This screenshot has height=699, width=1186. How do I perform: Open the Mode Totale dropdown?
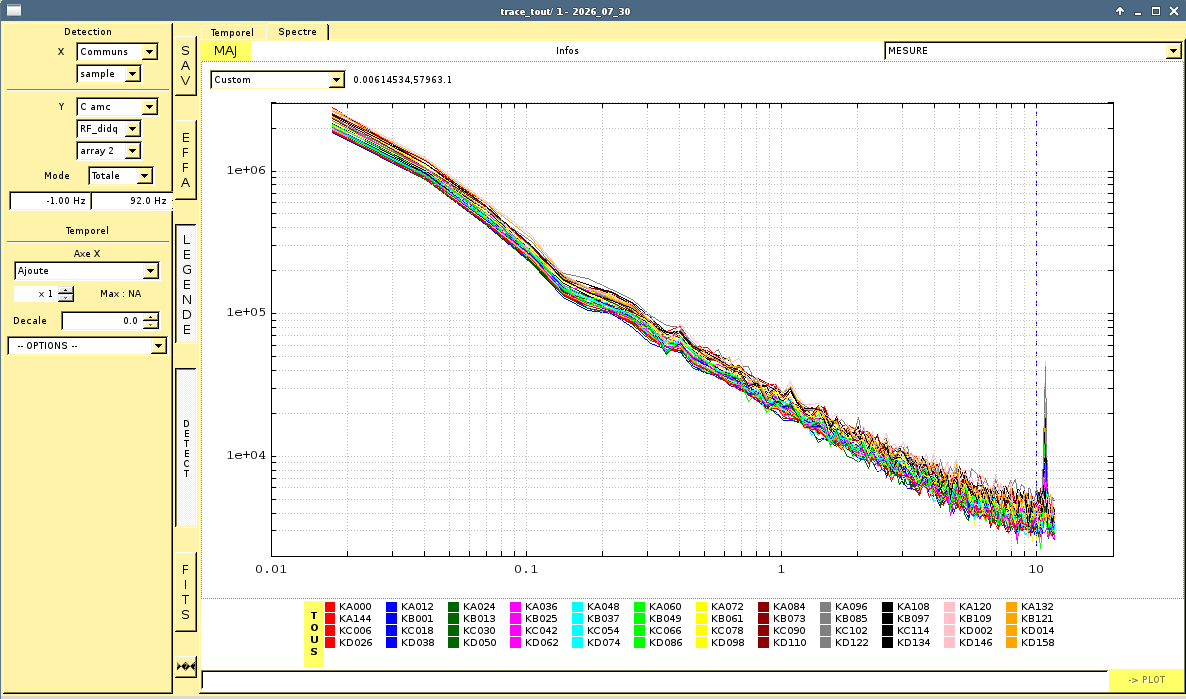point(120,176)
